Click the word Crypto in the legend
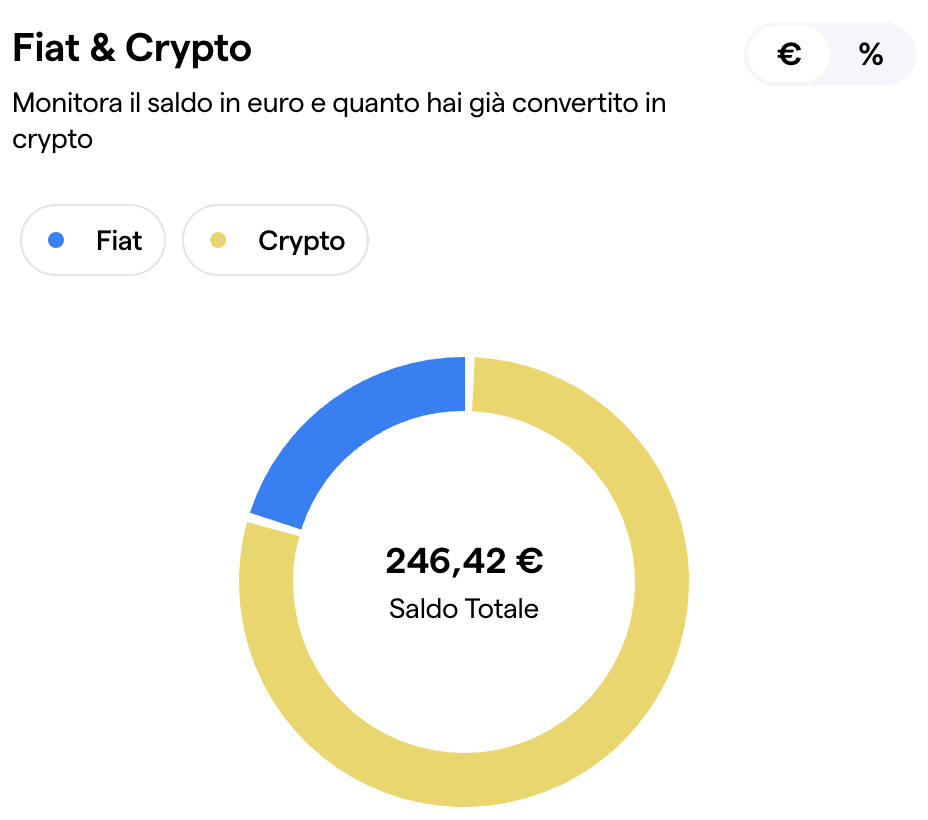Screen dimensions: 928x820 [x=301, y=241]
